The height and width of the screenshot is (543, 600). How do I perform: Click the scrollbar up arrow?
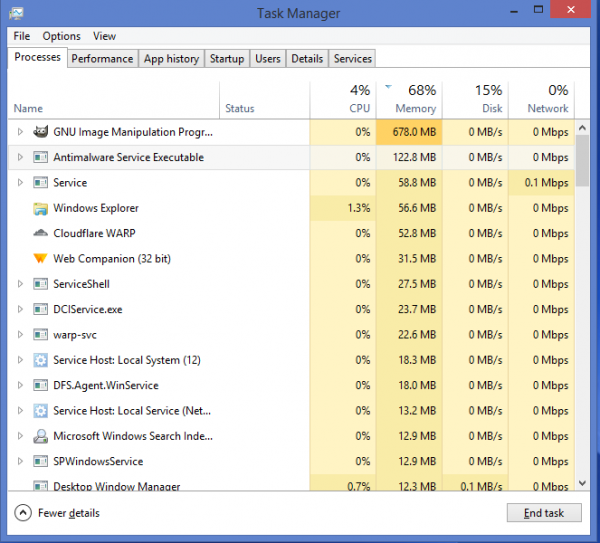click(x=582, y=127)
